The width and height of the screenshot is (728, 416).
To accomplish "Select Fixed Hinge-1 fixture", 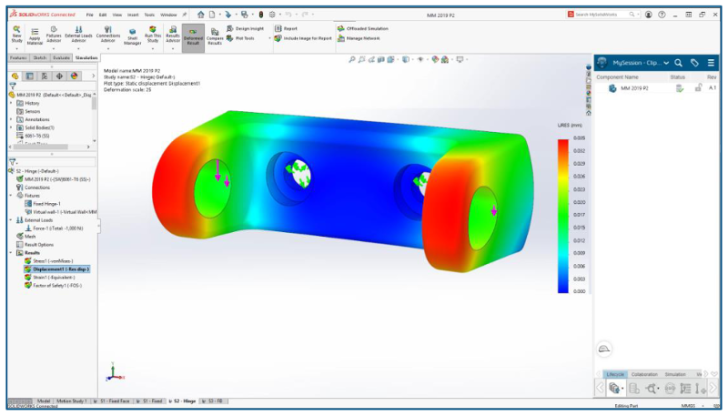I will click(x=43, y=204).
